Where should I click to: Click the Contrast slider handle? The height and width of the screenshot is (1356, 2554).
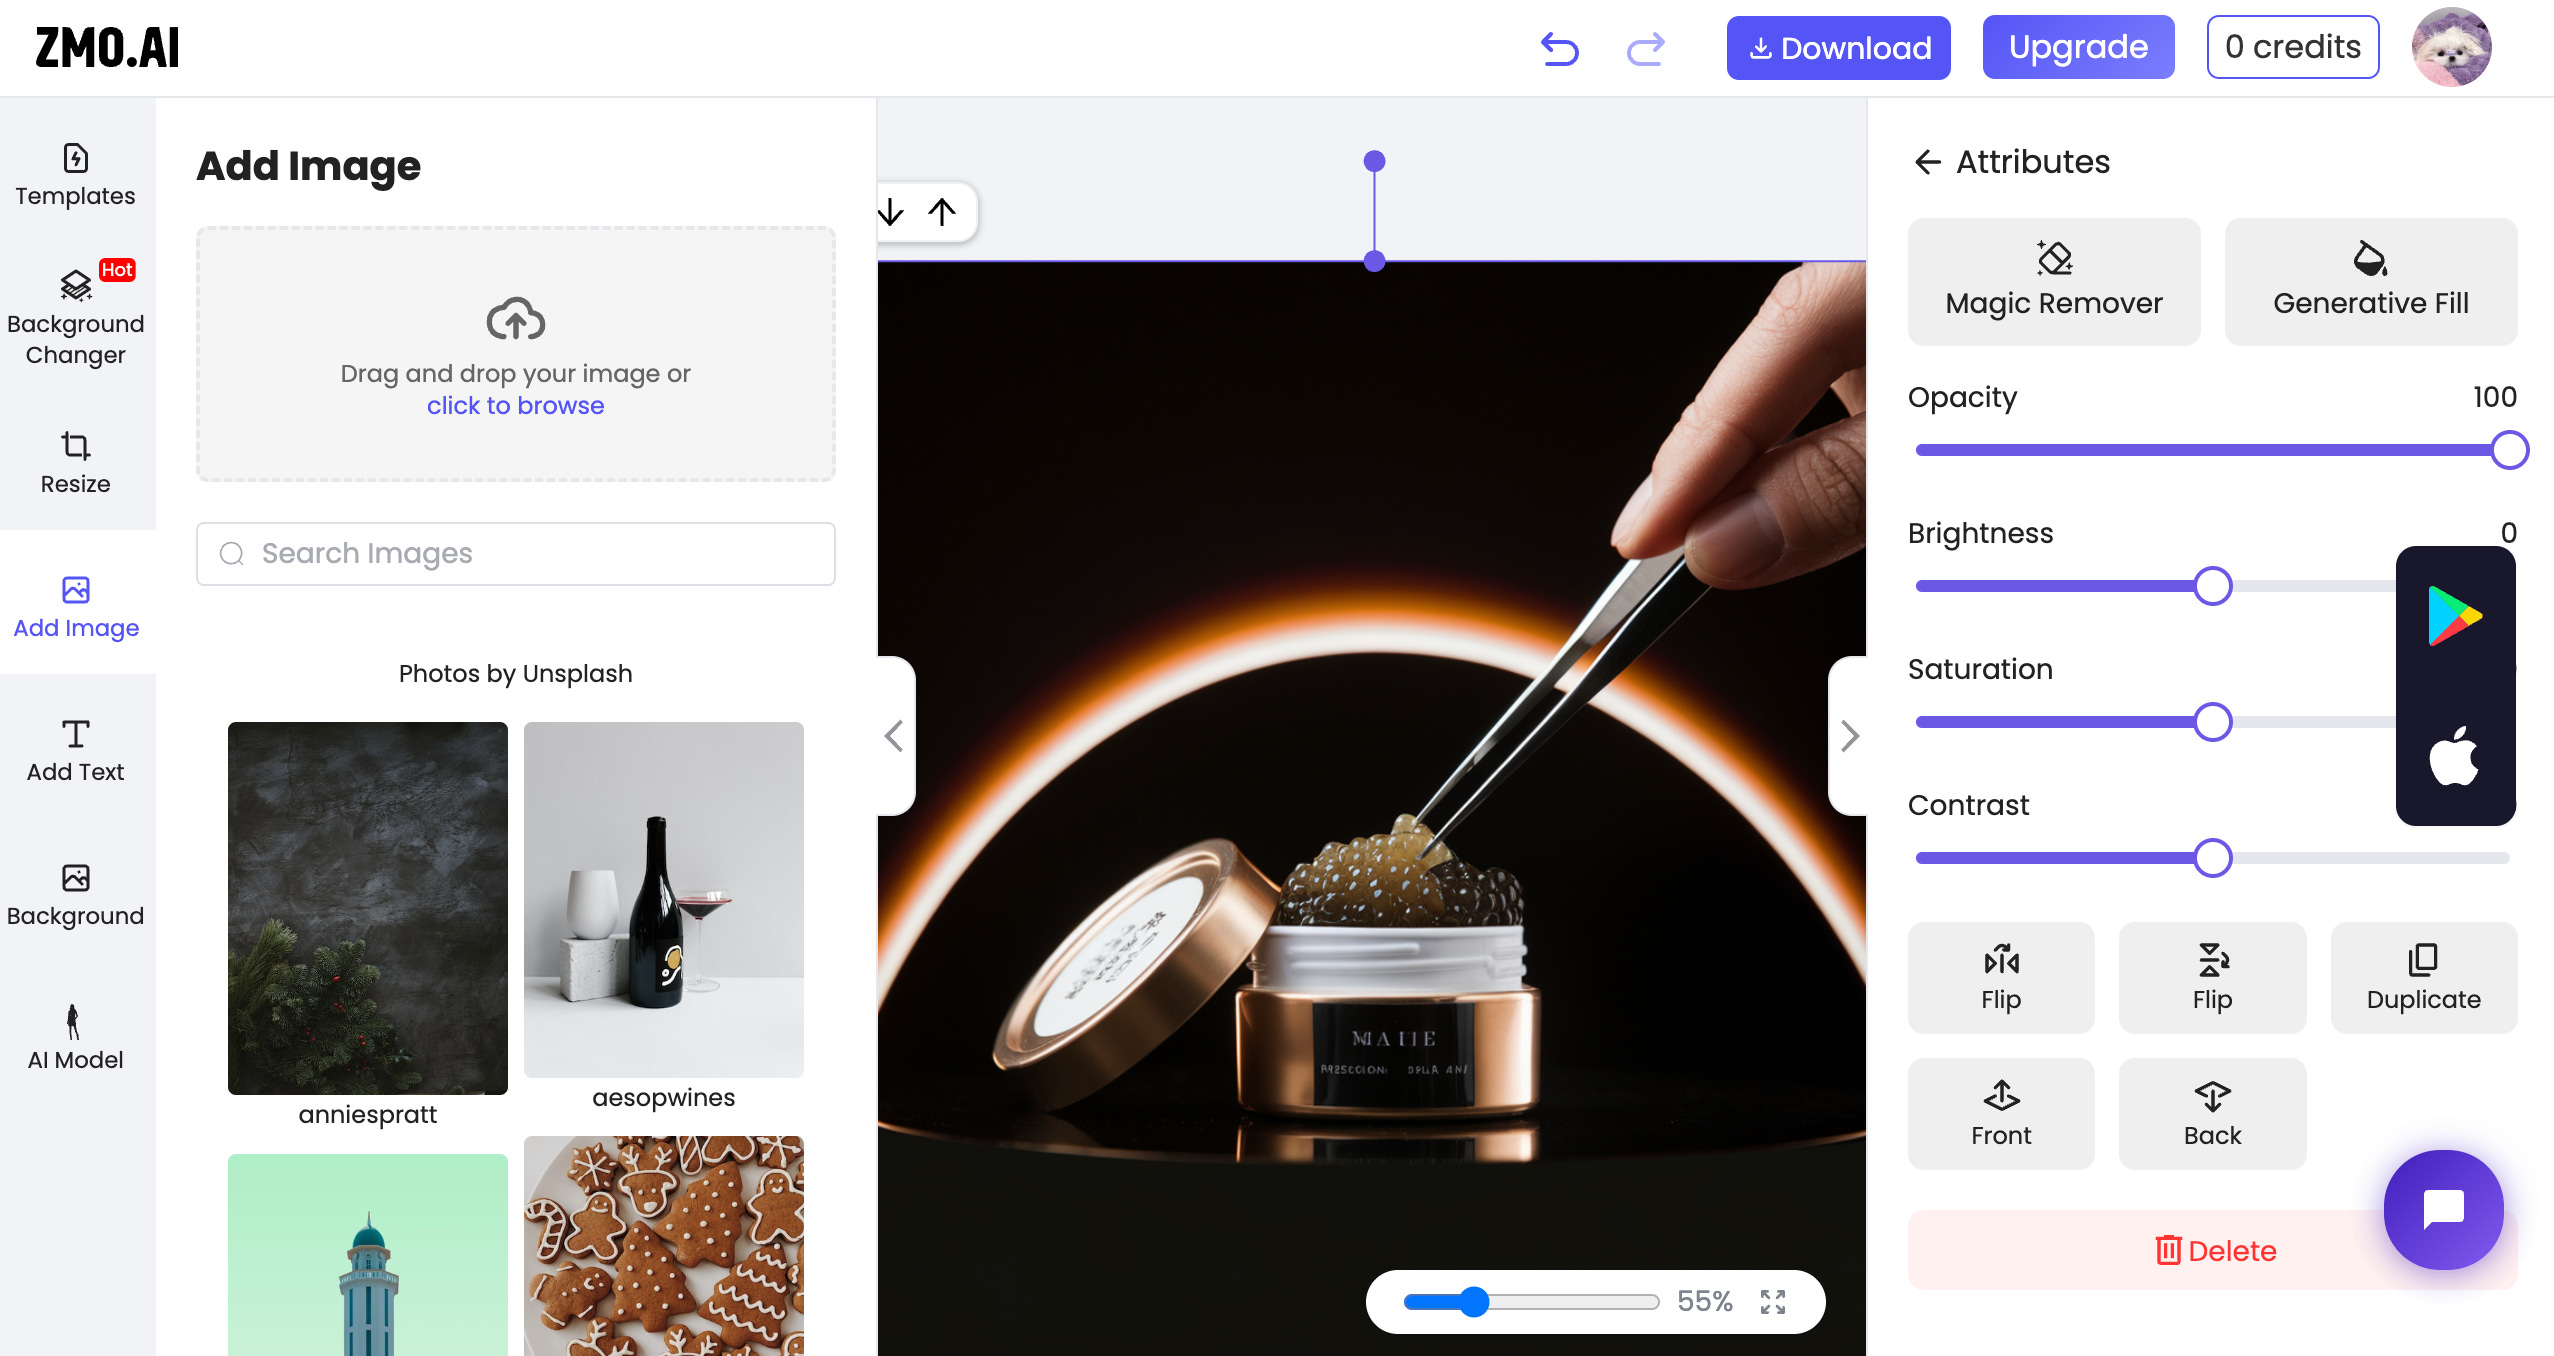point(2213,858)
